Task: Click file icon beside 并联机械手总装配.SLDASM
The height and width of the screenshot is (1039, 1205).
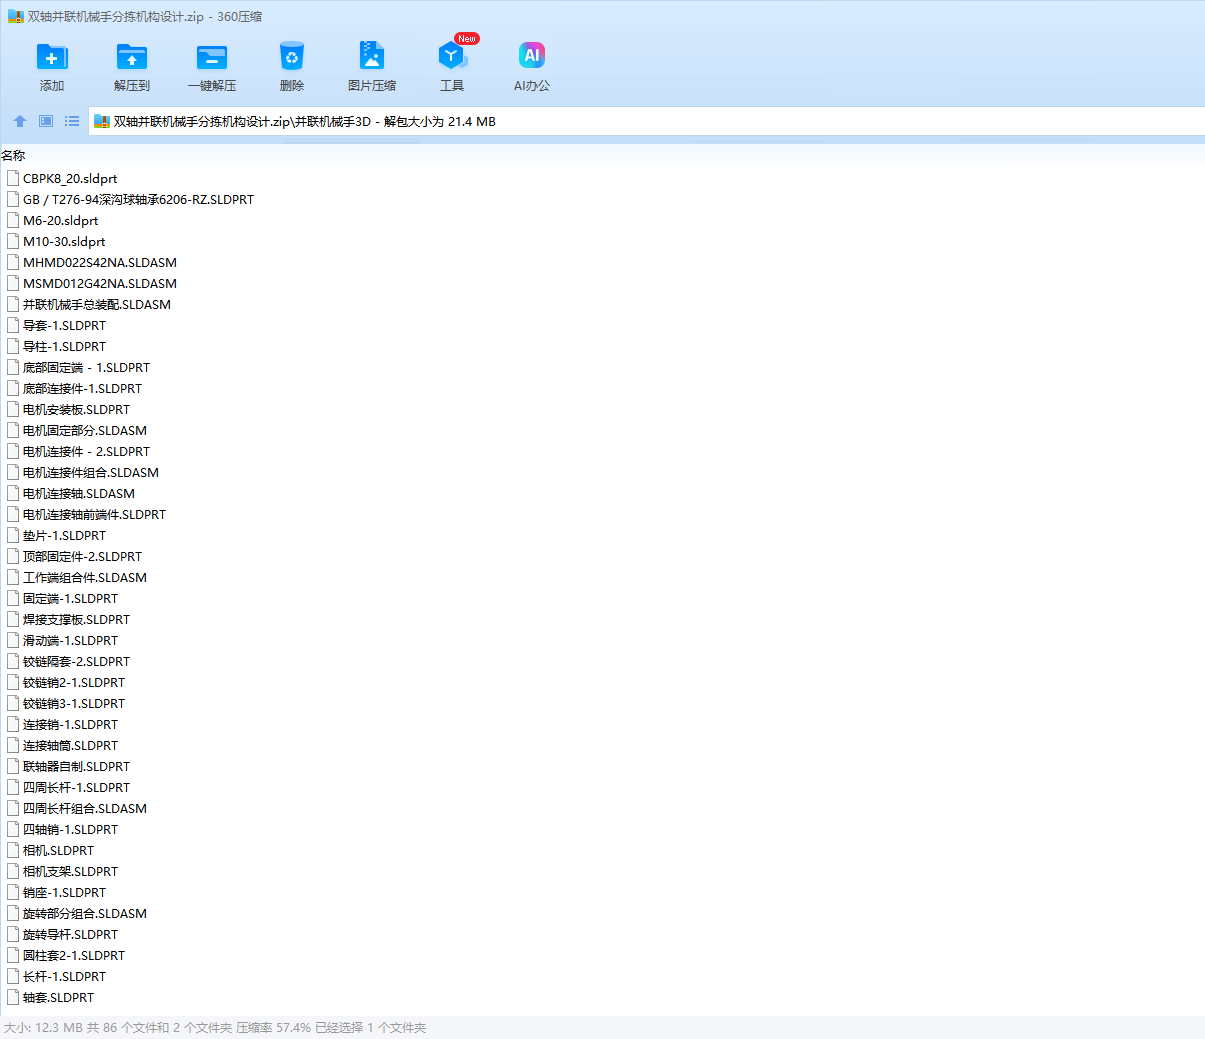Action: 13,304
